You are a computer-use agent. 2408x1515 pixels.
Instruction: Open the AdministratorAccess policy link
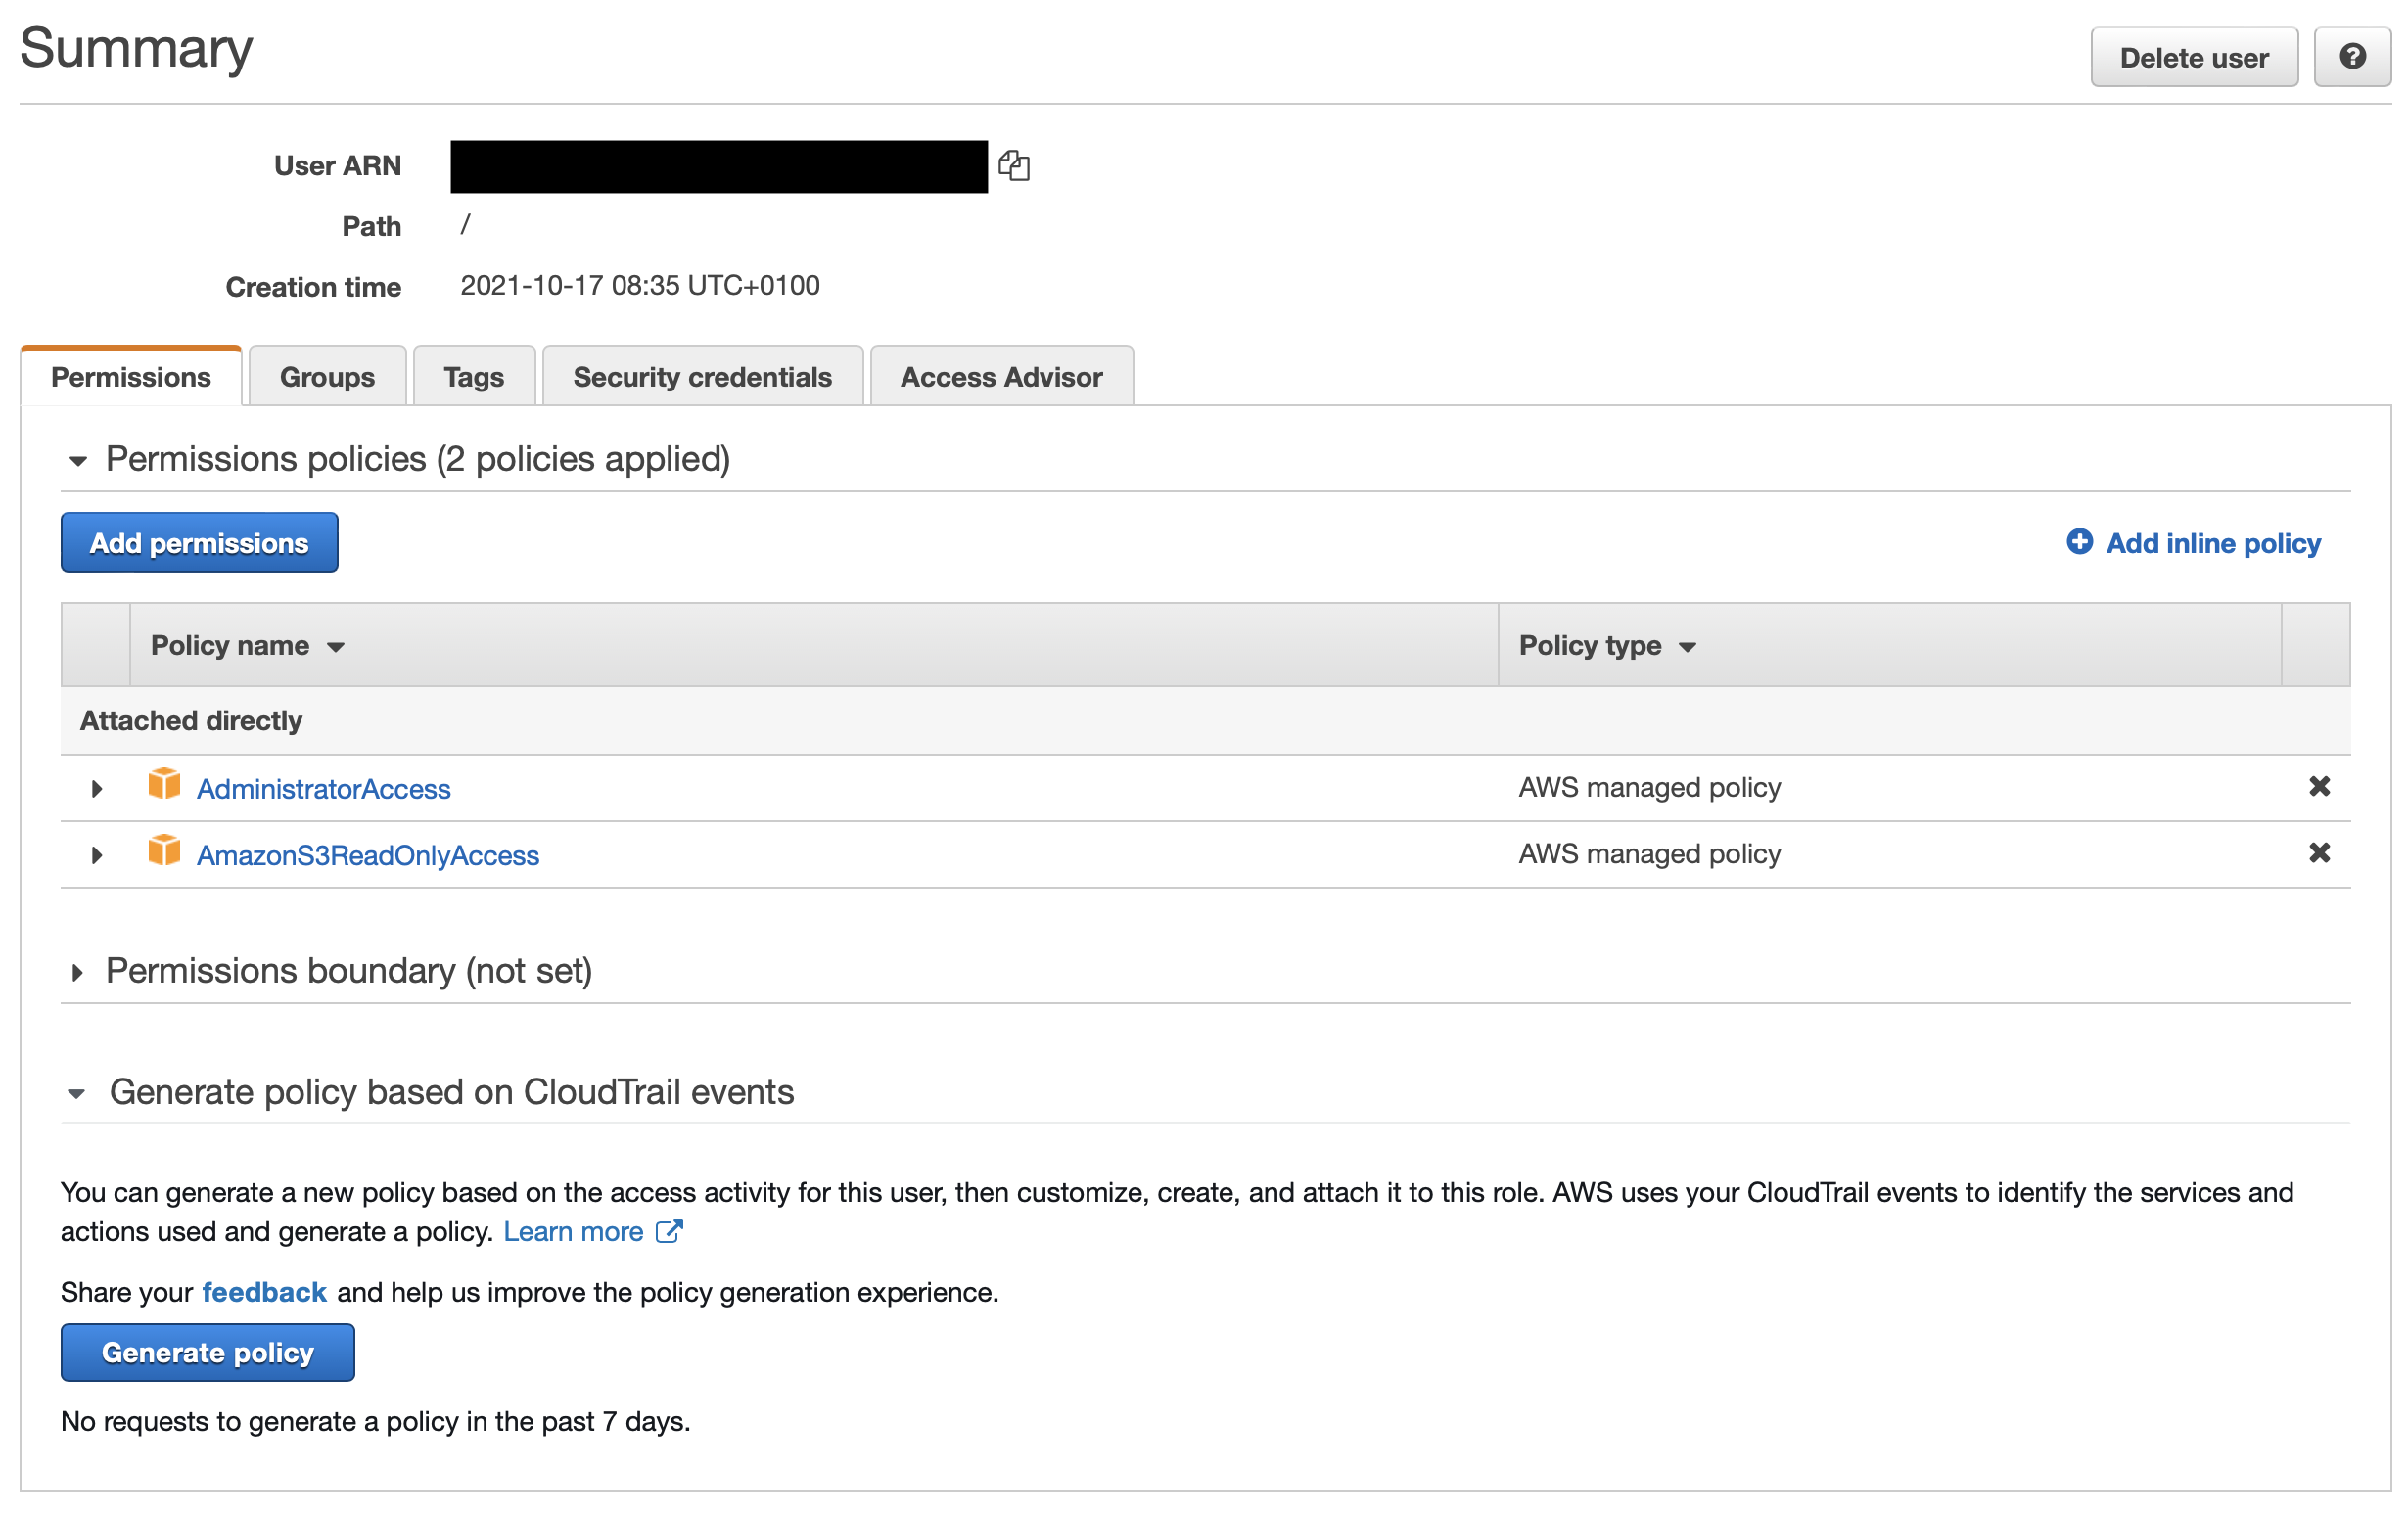click(323, 789)
